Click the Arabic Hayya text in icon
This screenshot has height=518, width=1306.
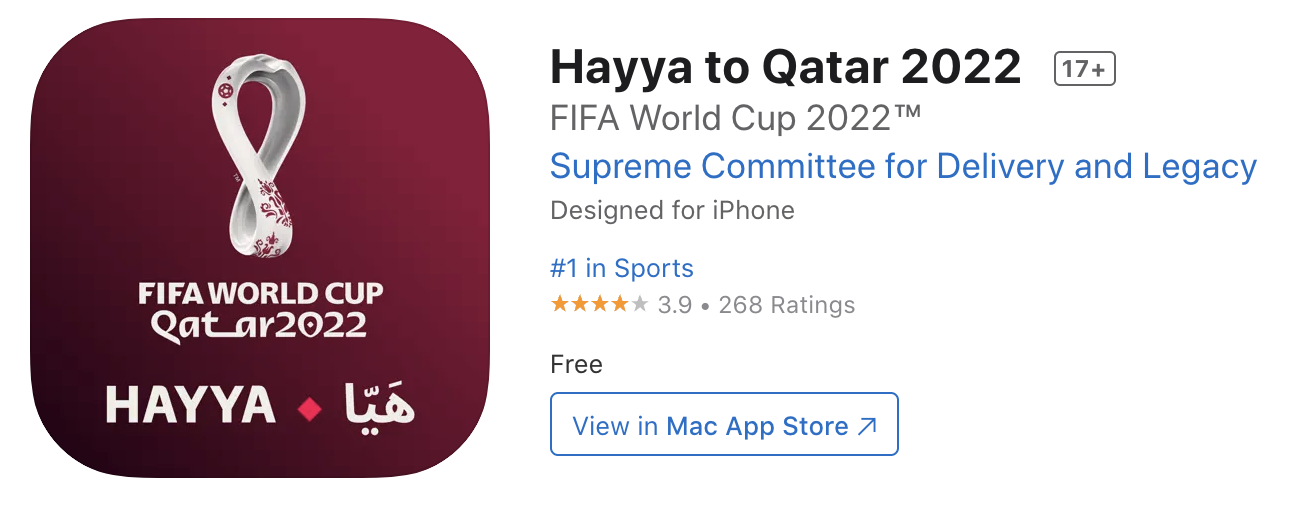(379, 402)
